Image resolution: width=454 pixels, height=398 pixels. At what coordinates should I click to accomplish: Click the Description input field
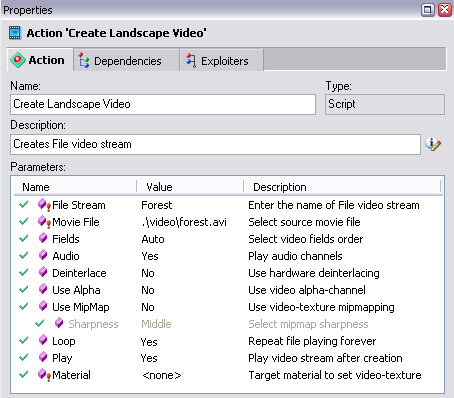pyautogui.click(x=215, y=144)
